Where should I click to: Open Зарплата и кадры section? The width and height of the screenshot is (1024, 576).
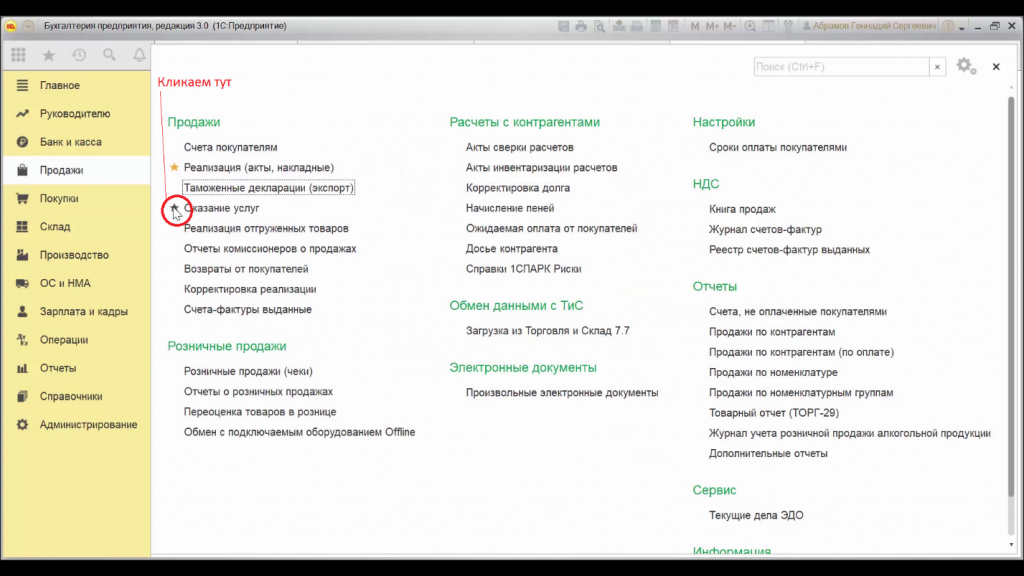pyautogui.click(x=83, y=311)
